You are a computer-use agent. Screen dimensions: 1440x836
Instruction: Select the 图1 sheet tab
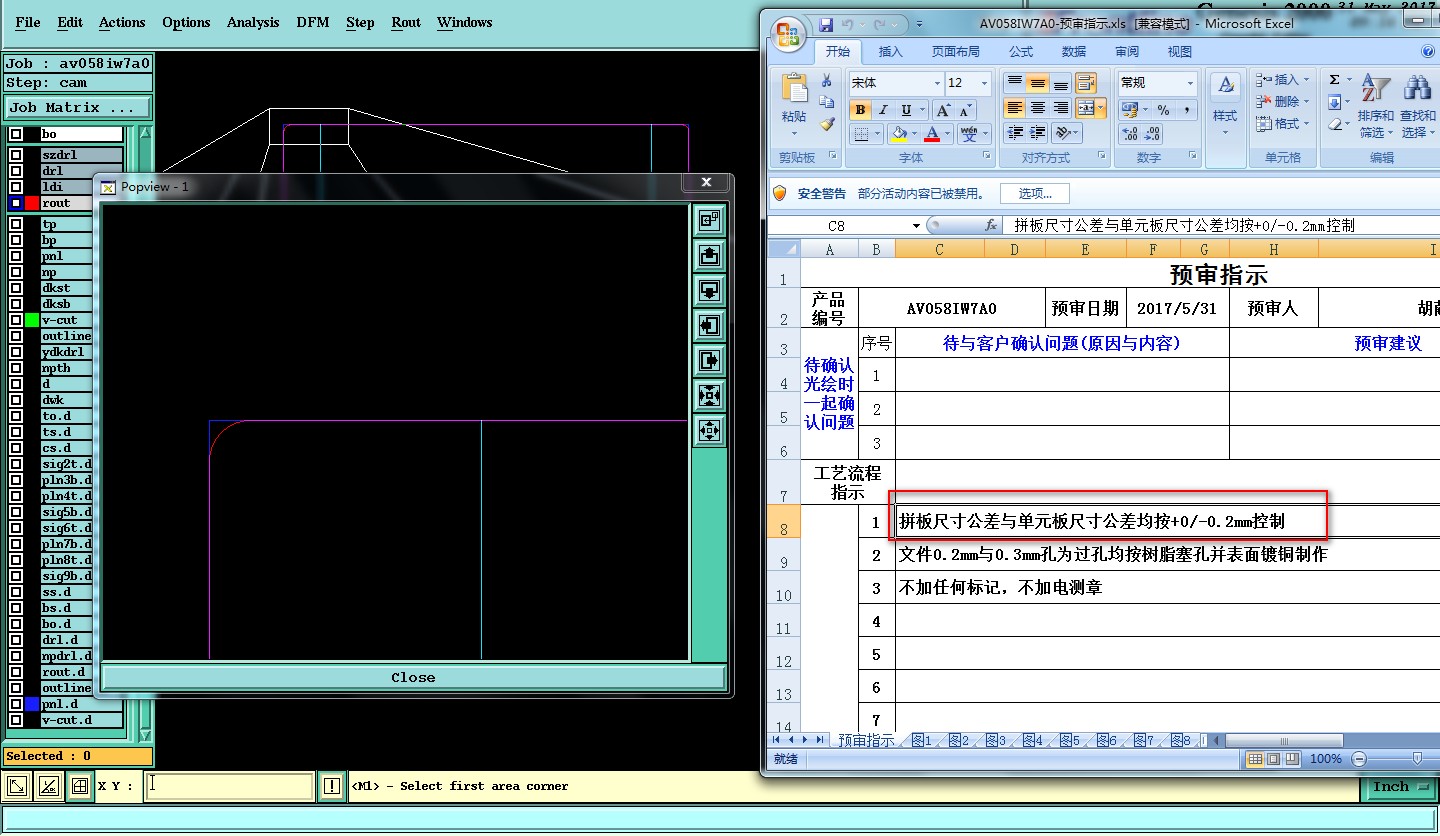pyautogui.click(x=921, y=741)
